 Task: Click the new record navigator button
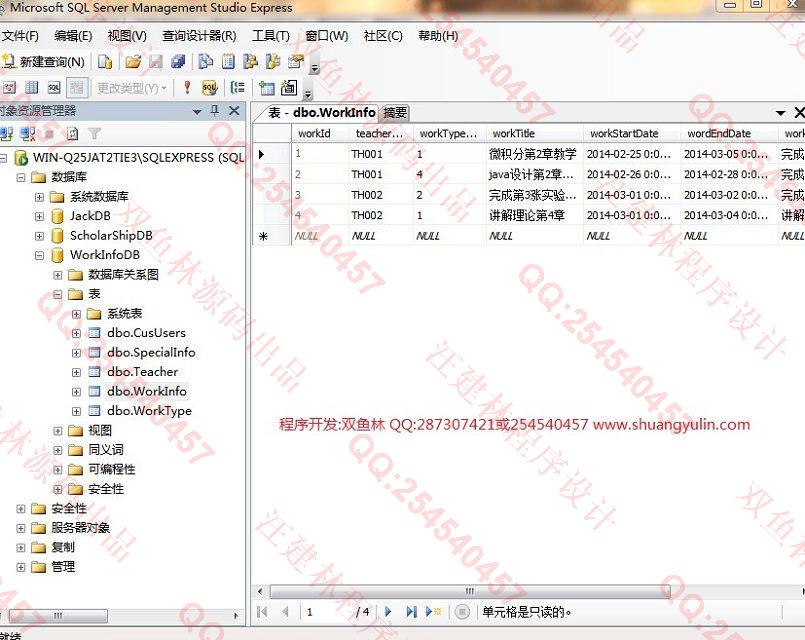(x=433, y=611)
